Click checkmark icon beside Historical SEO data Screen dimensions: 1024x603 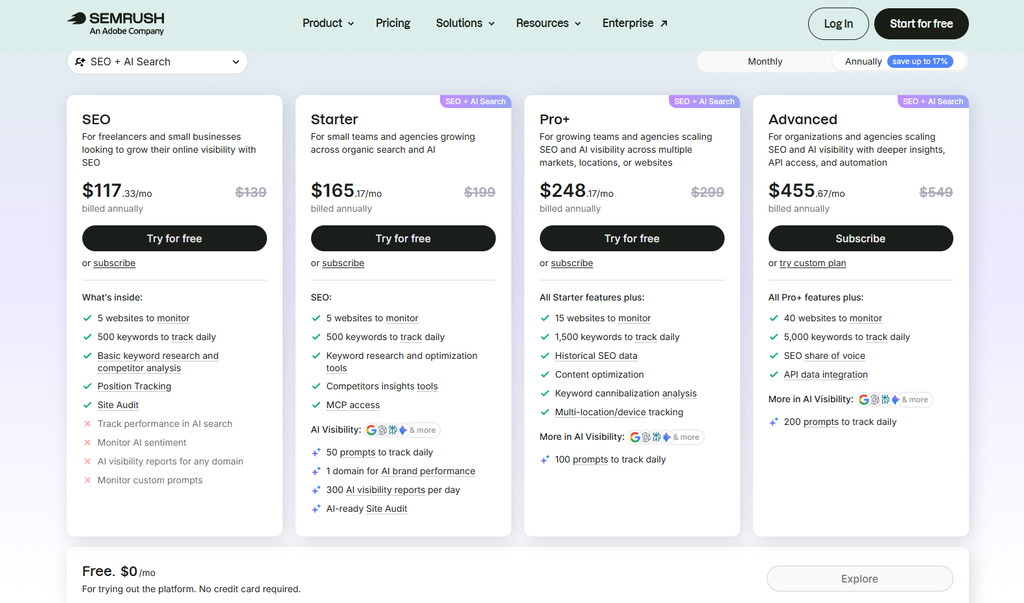[545, 355]
